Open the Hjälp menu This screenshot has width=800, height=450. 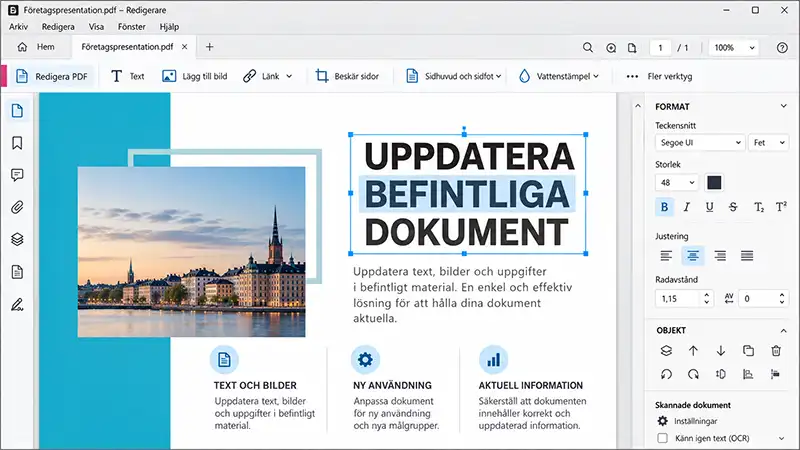(169, 27)
